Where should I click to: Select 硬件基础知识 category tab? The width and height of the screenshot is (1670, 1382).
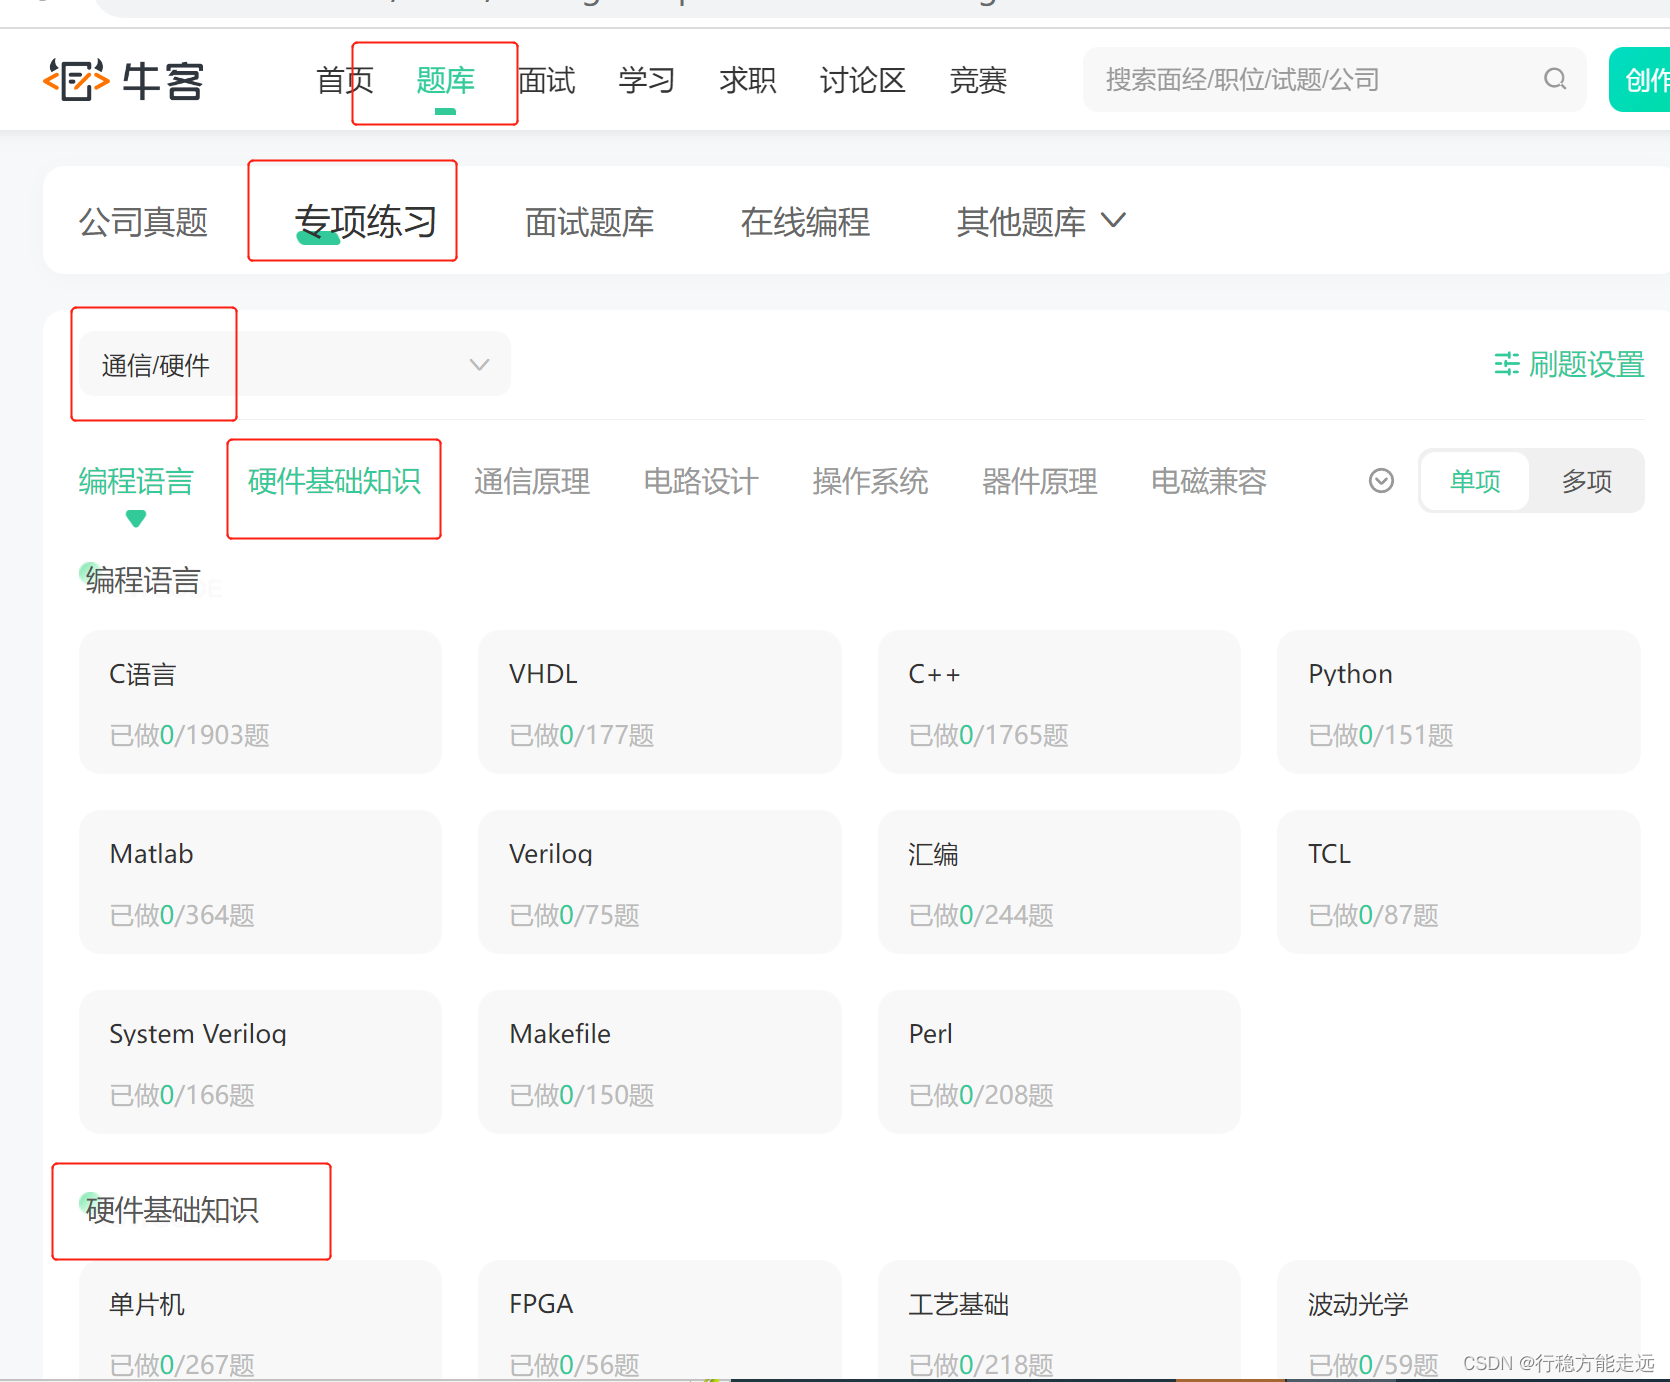[x=334, y=481]
